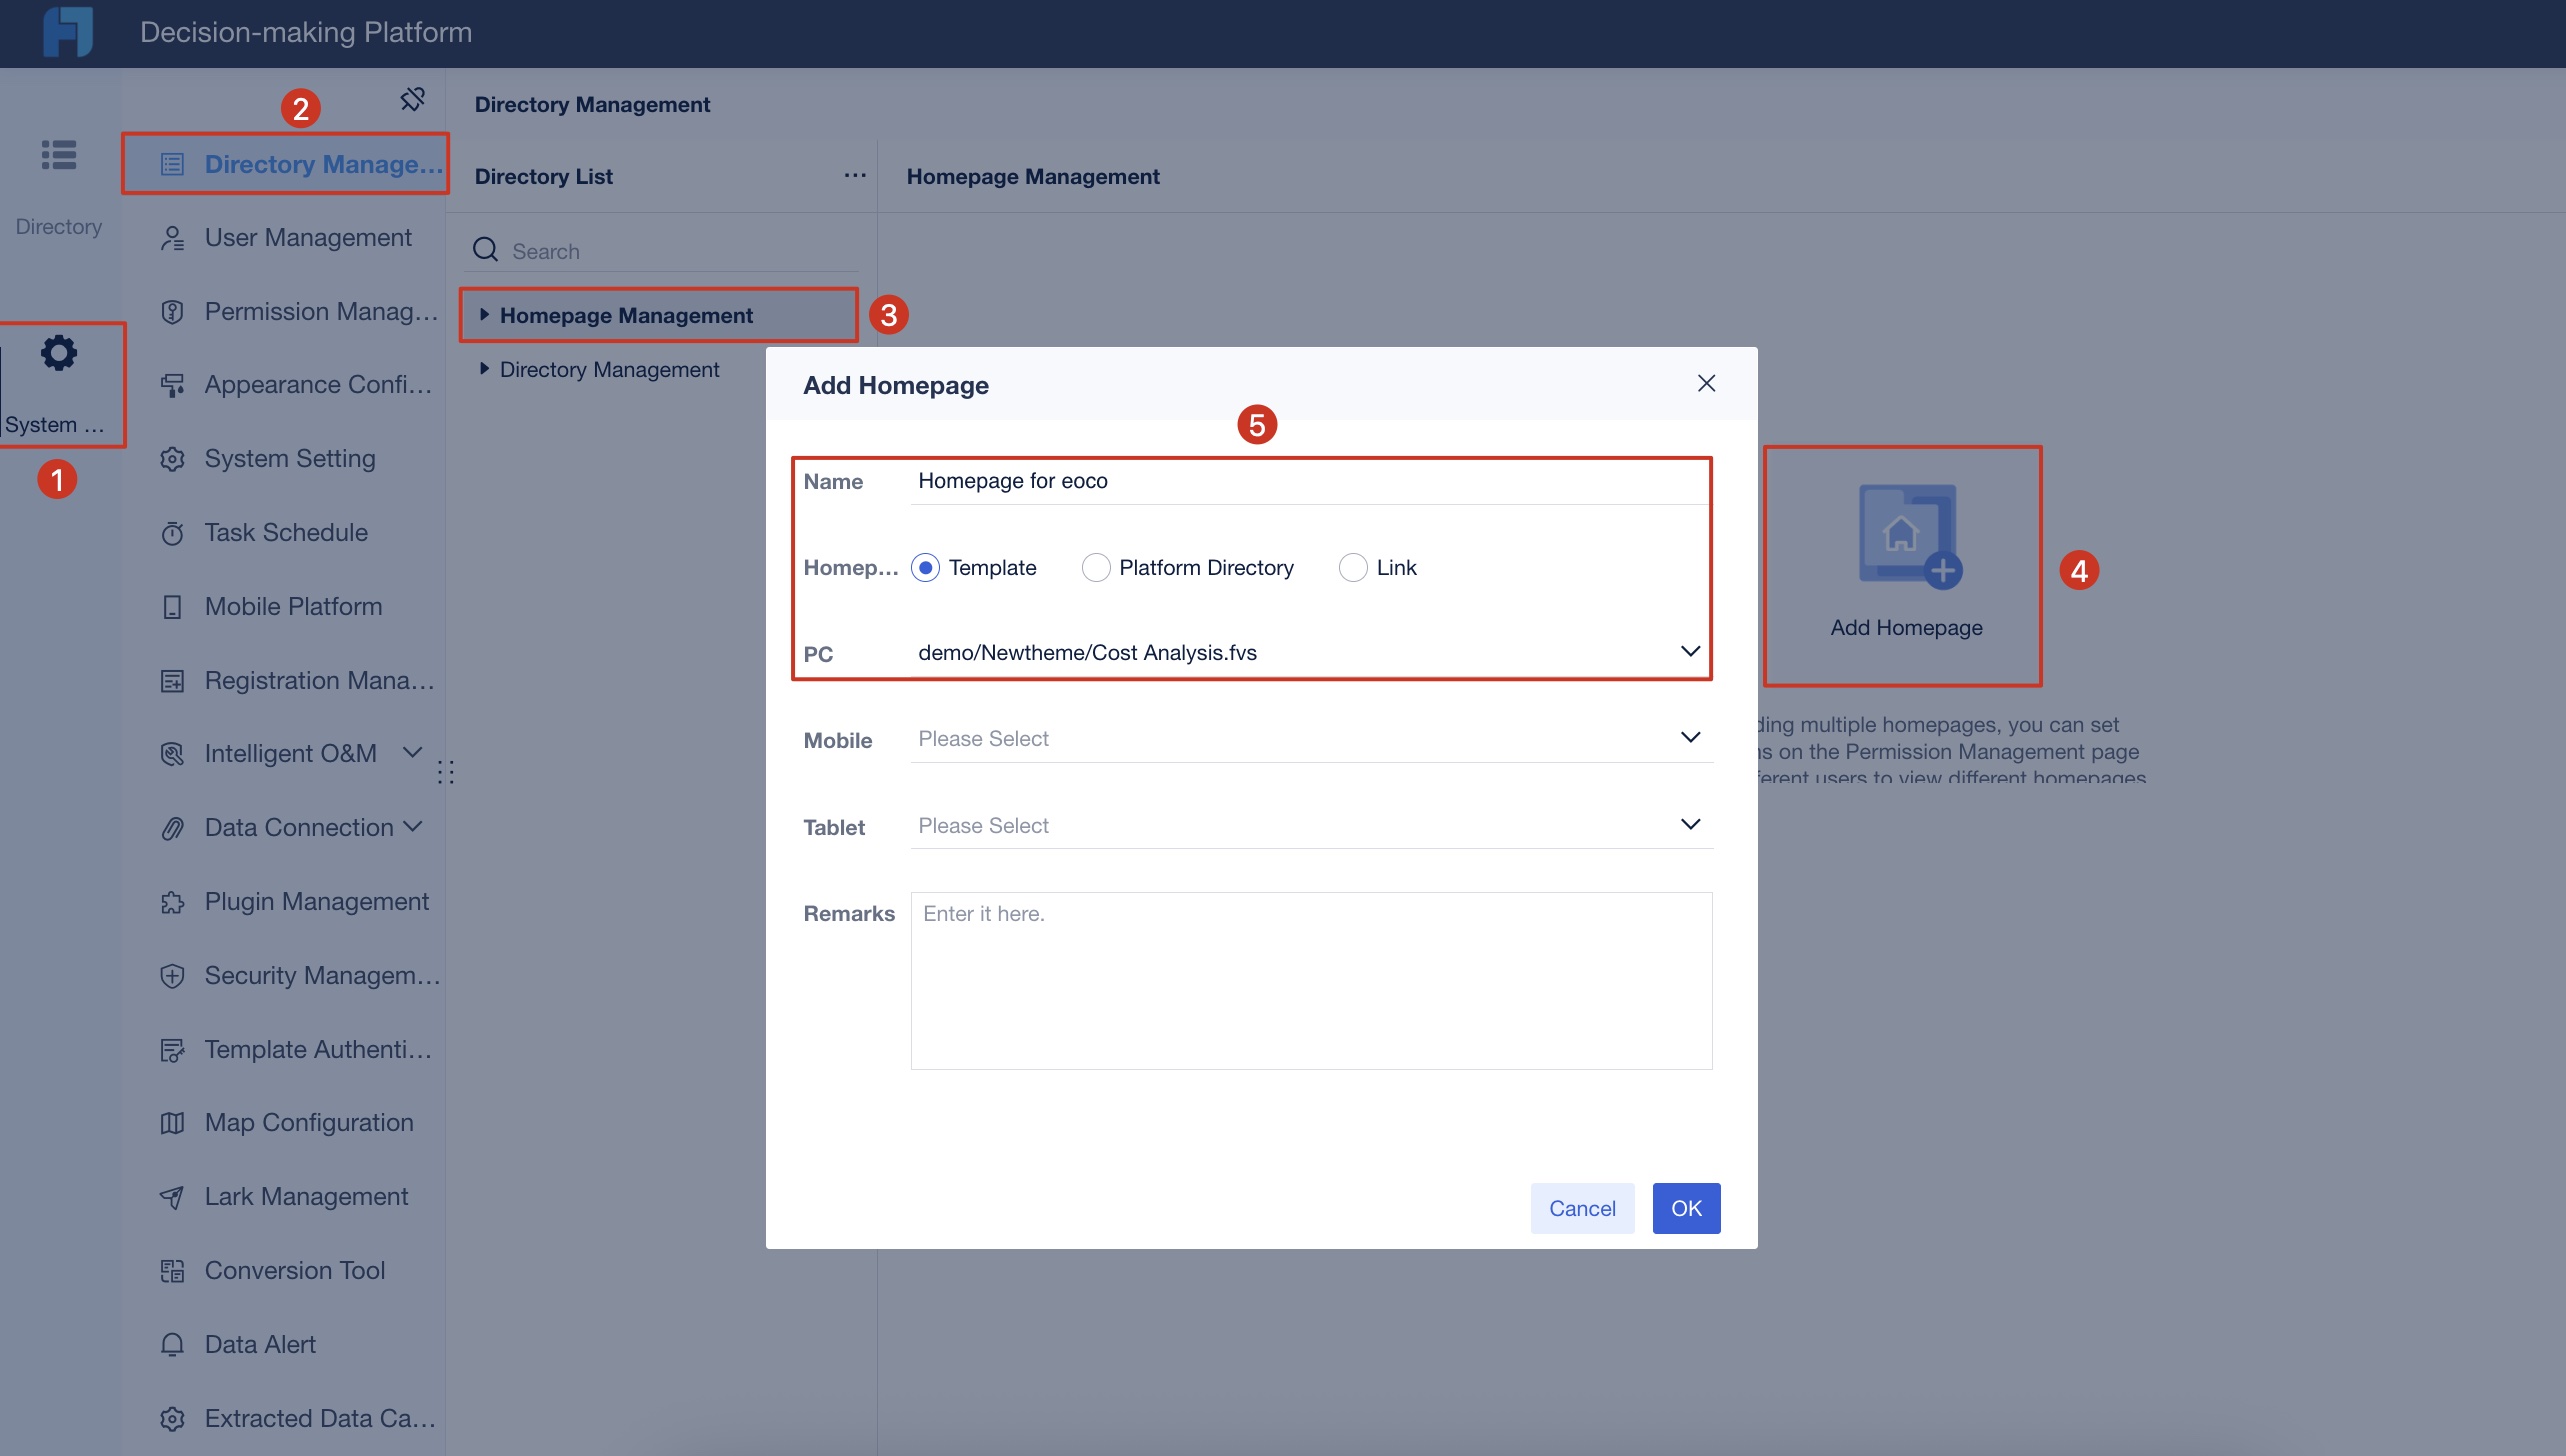Select the Template radio button
Viewport: 2566px width, 1456px height.
(925, 568)
